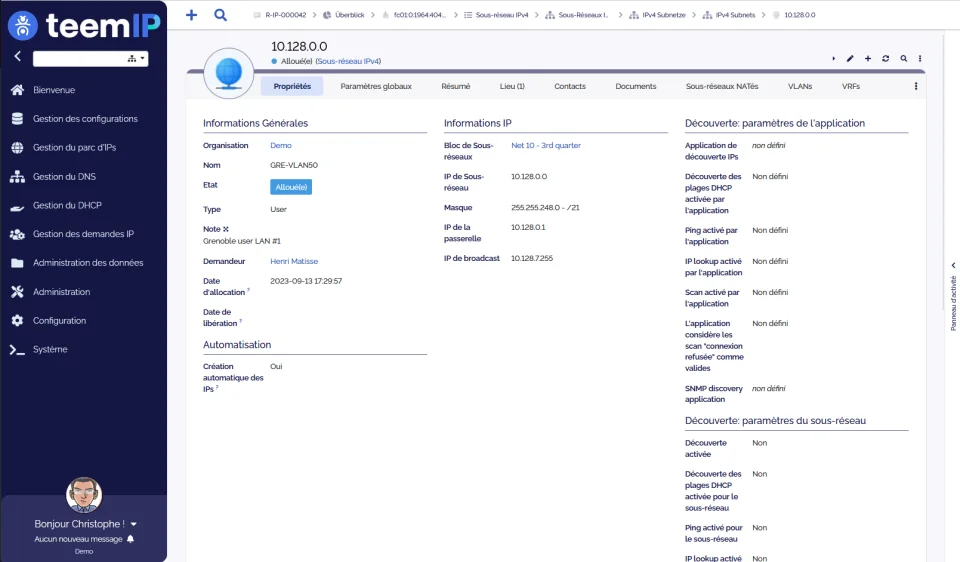This screenshot has width=960, height=562.
Task: Click the Sous-réseau IPv4 class link
Action: 348,61
